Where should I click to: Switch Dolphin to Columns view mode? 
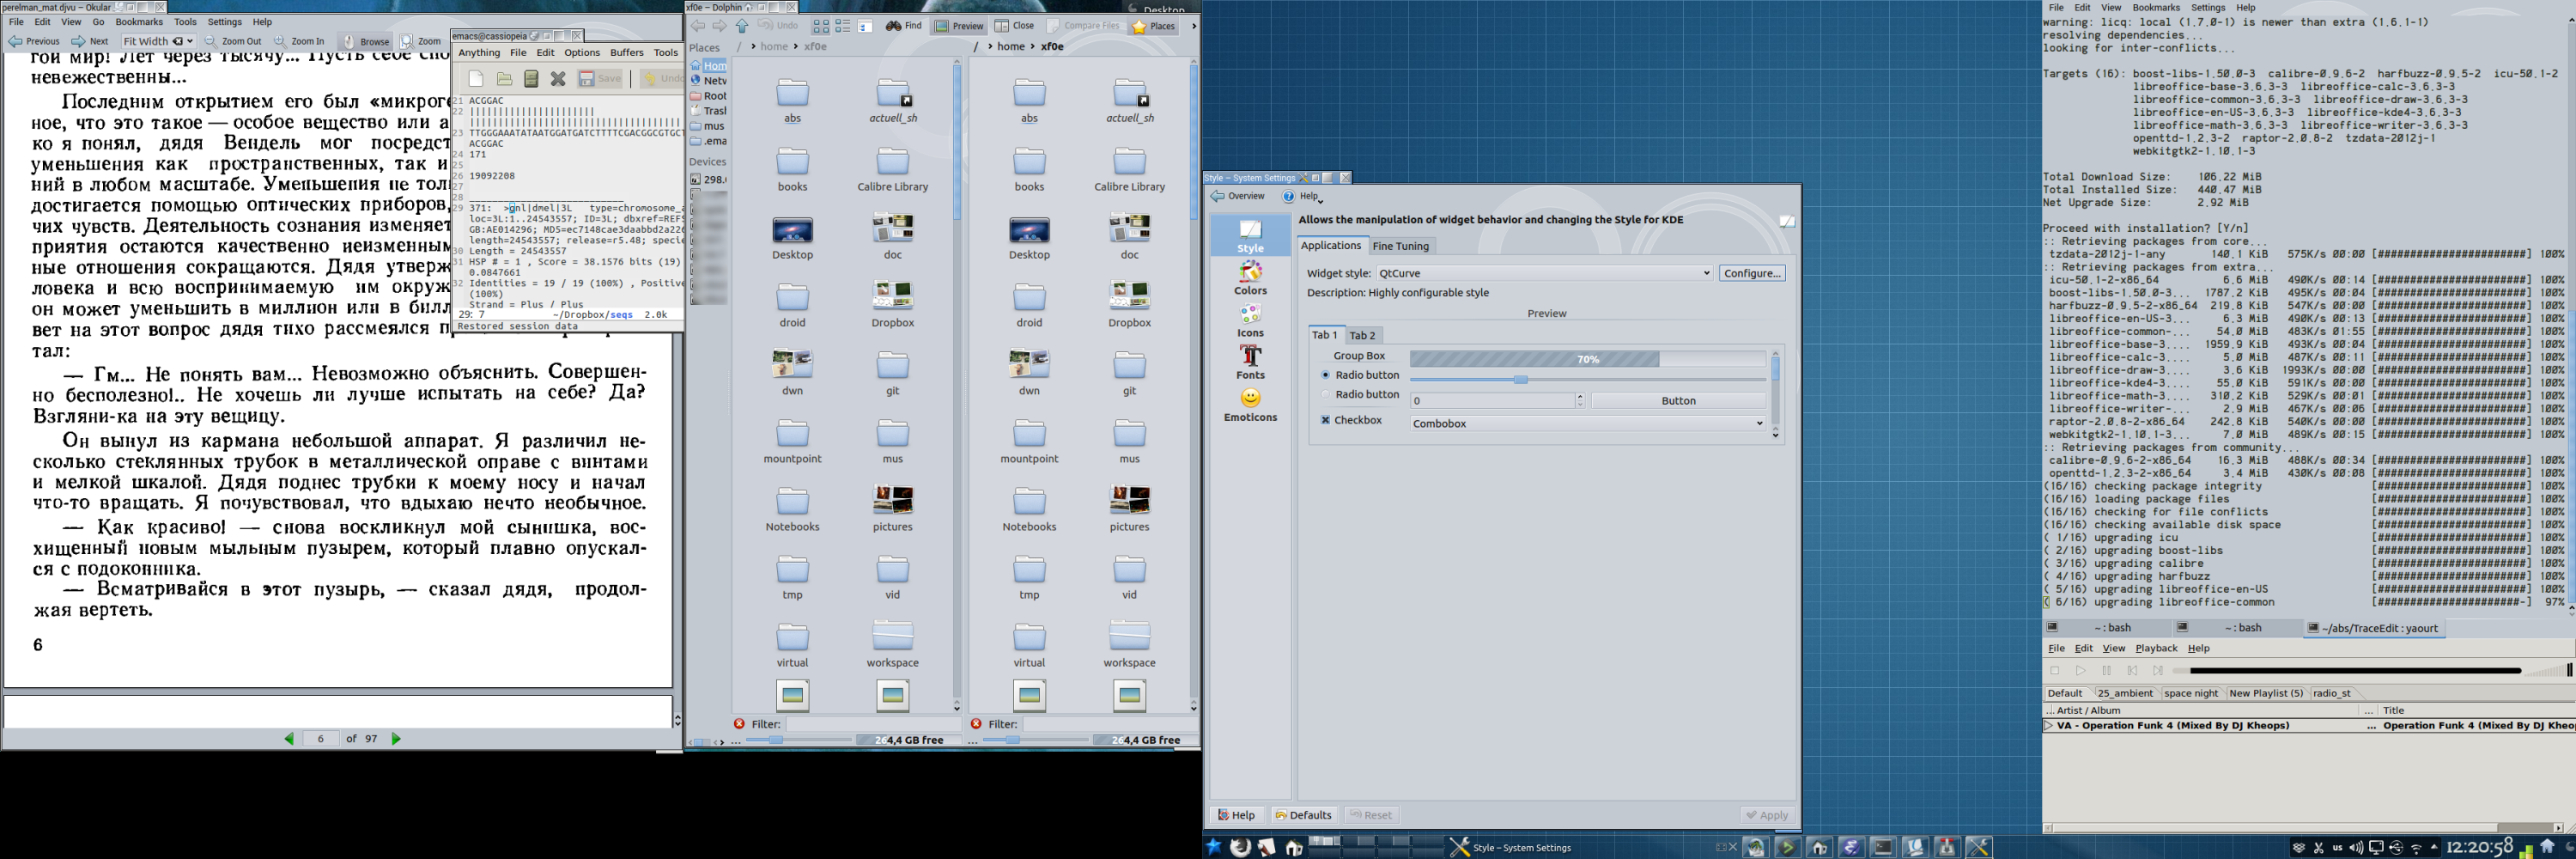pyautogui.click(x=865, y=26)
